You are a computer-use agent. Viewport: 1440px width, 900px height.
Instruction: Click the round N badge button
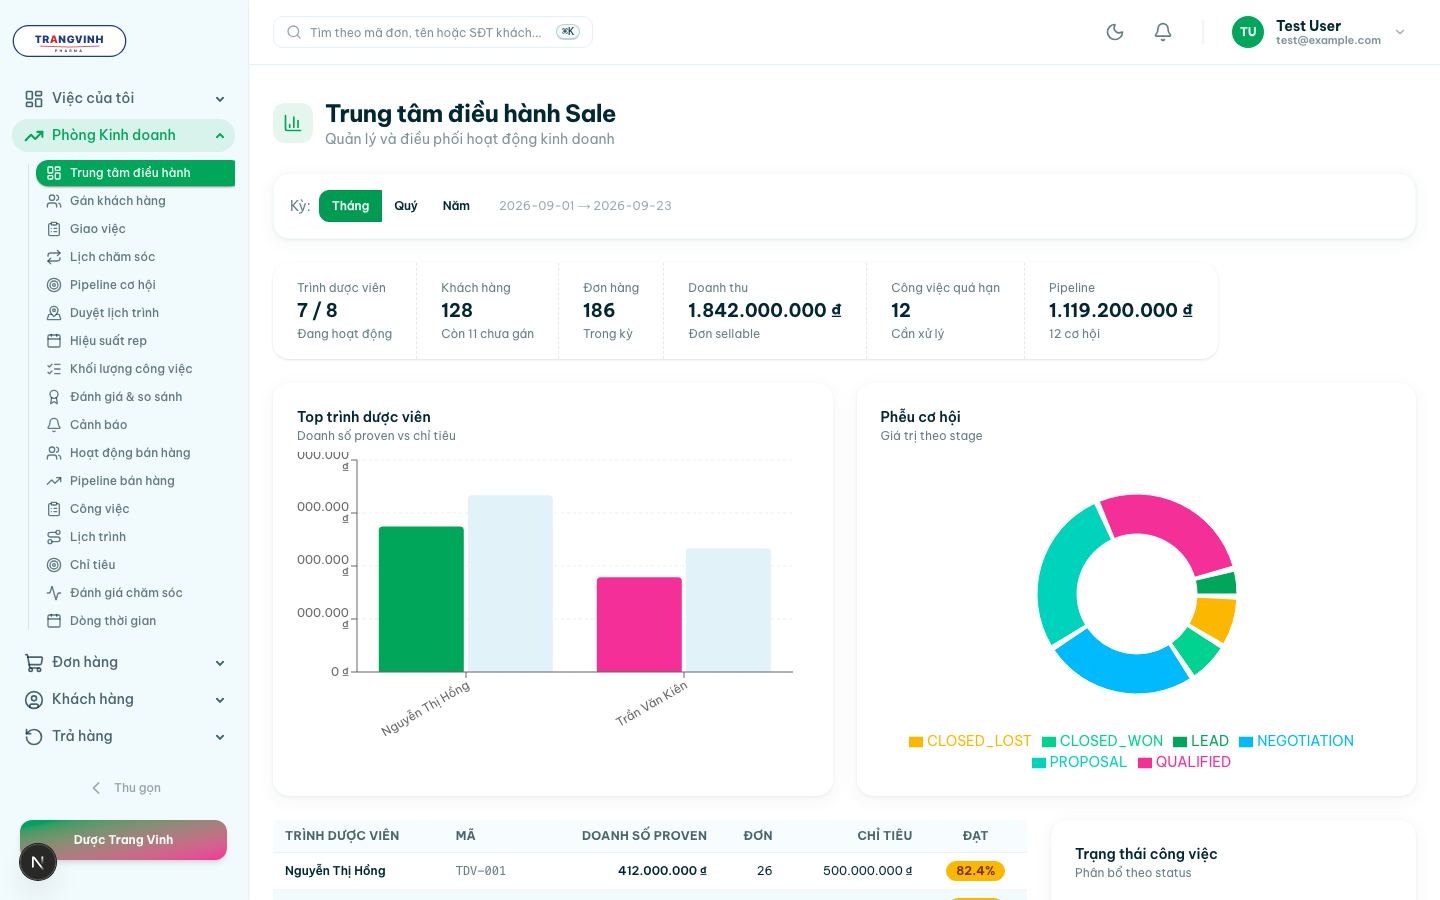pos(38,862)
